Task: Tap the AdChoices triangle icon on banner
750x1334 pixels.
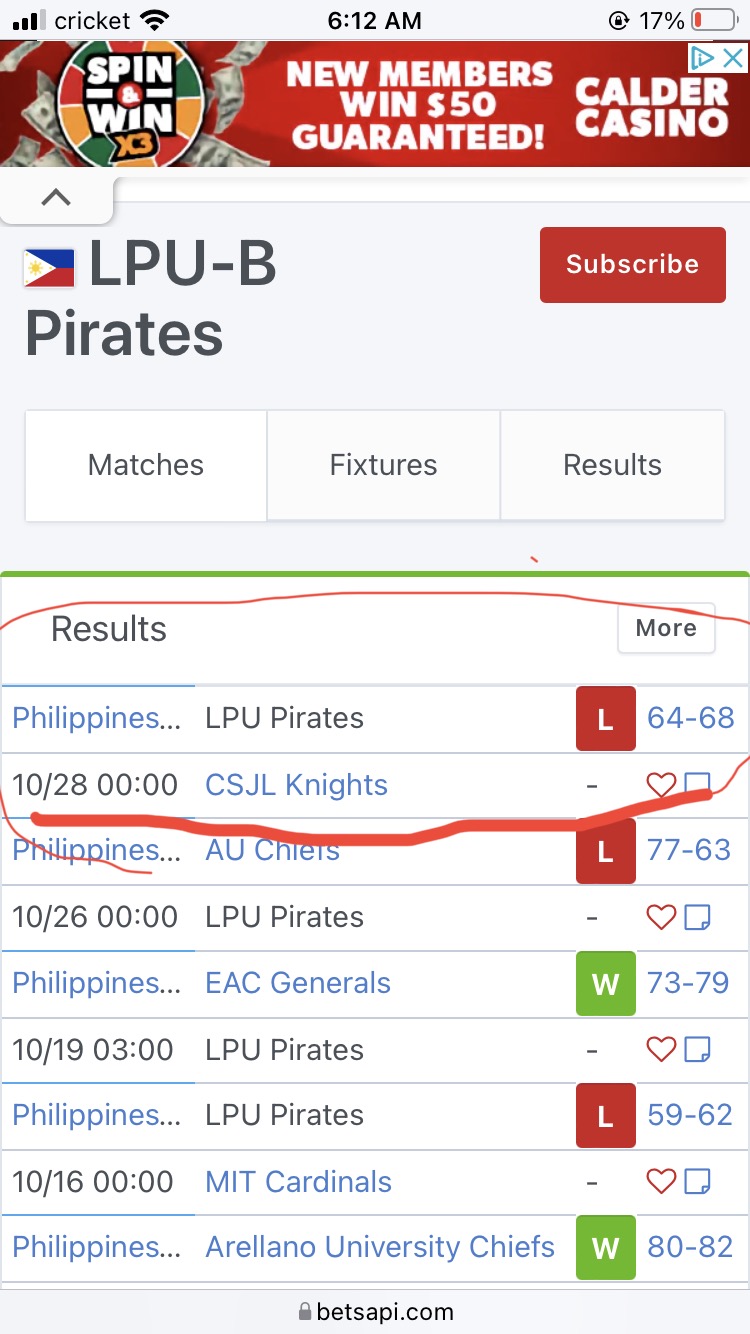Action: (x=704, y=58)
